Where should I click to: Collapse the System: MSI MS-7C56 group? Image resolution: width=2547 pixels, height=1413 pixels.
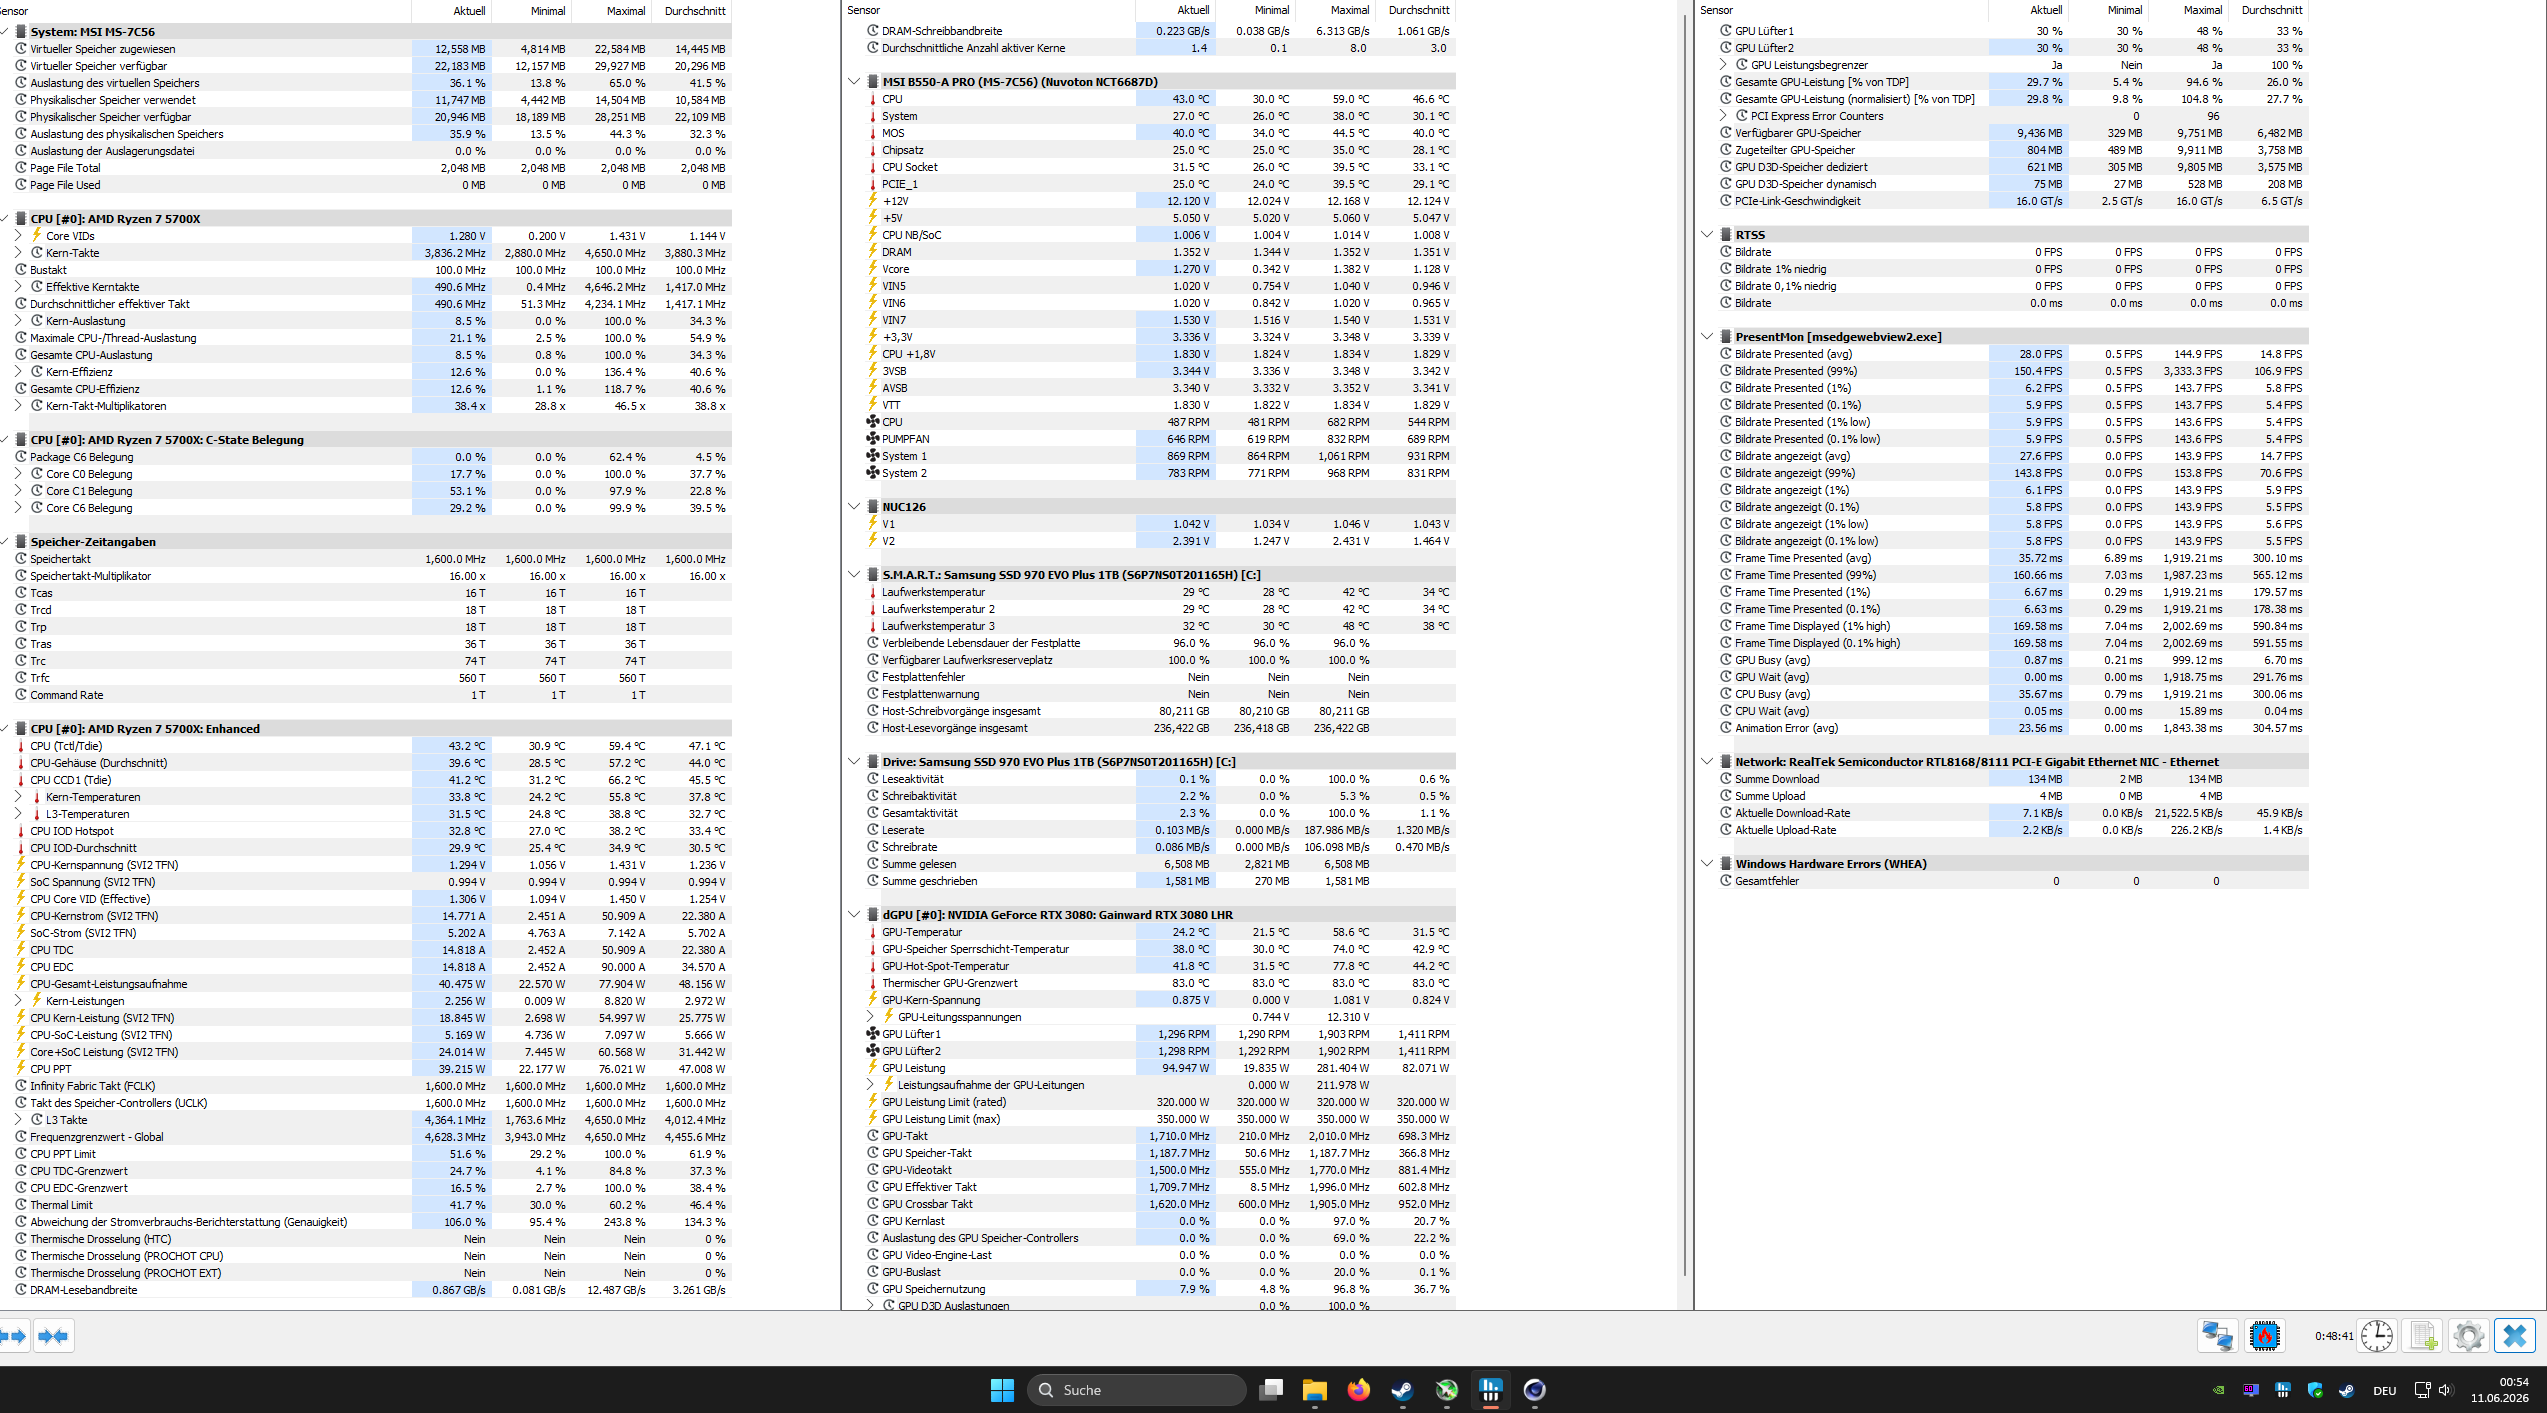pos(5,32)
